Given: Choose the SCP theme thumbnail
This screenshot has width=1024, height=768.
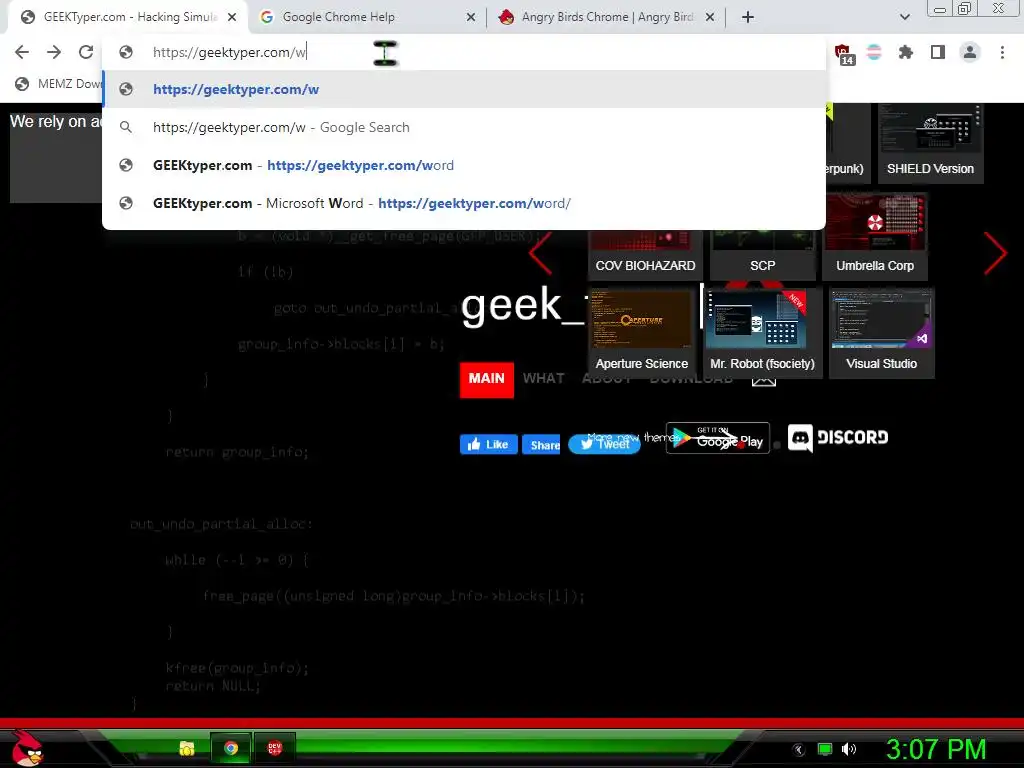Looking at the screenshot, I should [762, 255].
